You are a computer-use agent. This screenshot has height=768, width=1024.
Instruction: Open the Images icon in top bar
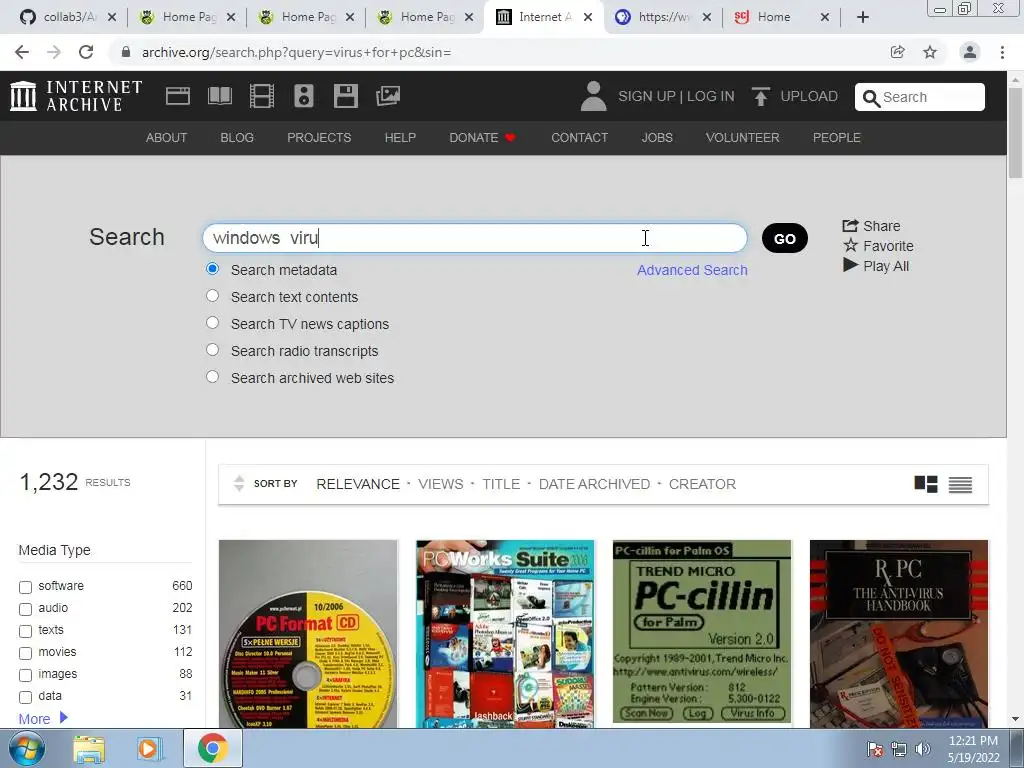[388, 96]
